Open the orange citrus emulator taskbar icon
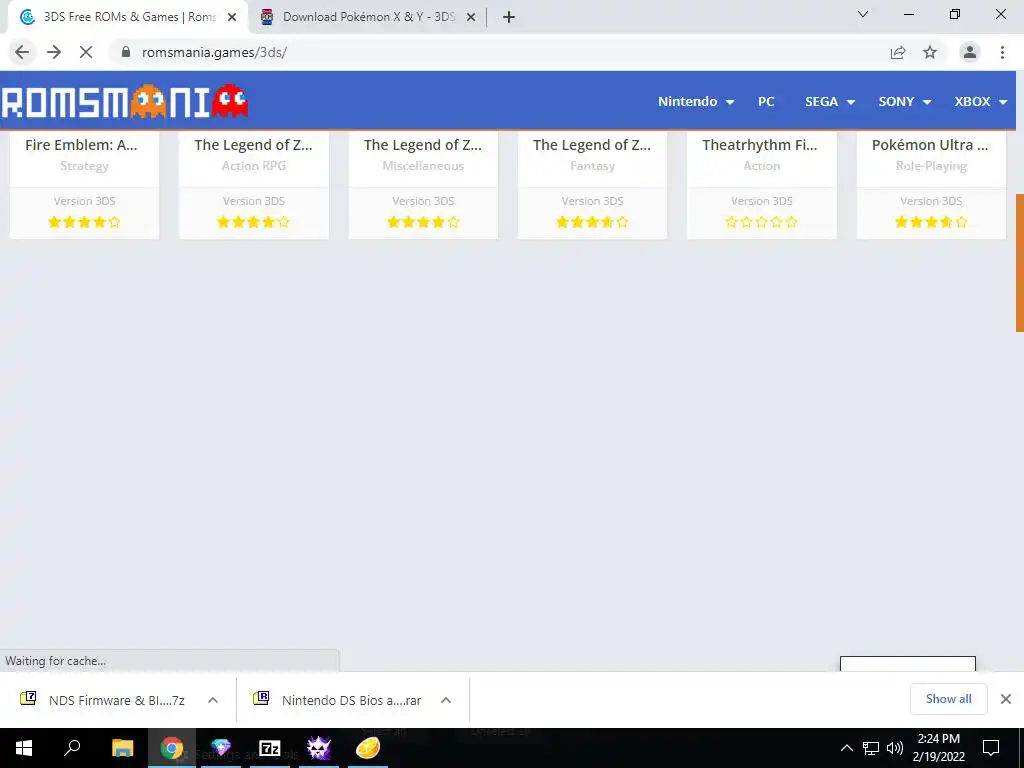Viewport: 1024px width, 768px height. coord(368,748)
